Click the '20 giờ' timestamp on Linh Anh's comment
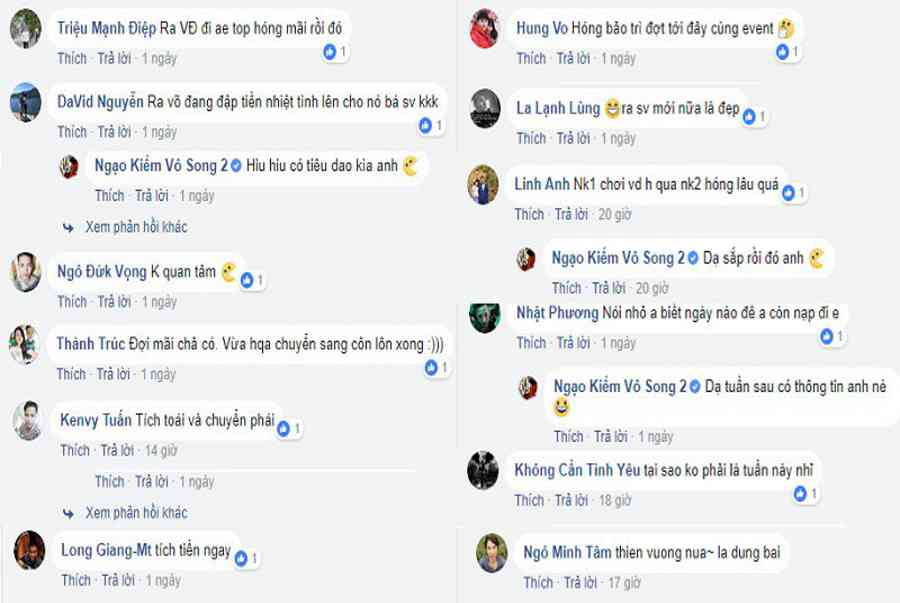The height and width of the screenshot is (603, 900). click(615, 215)
